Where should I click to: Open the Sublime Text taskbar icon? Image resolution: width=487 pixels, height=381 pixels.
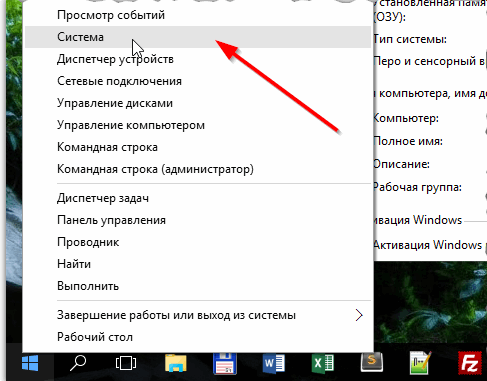coord(372,362)
